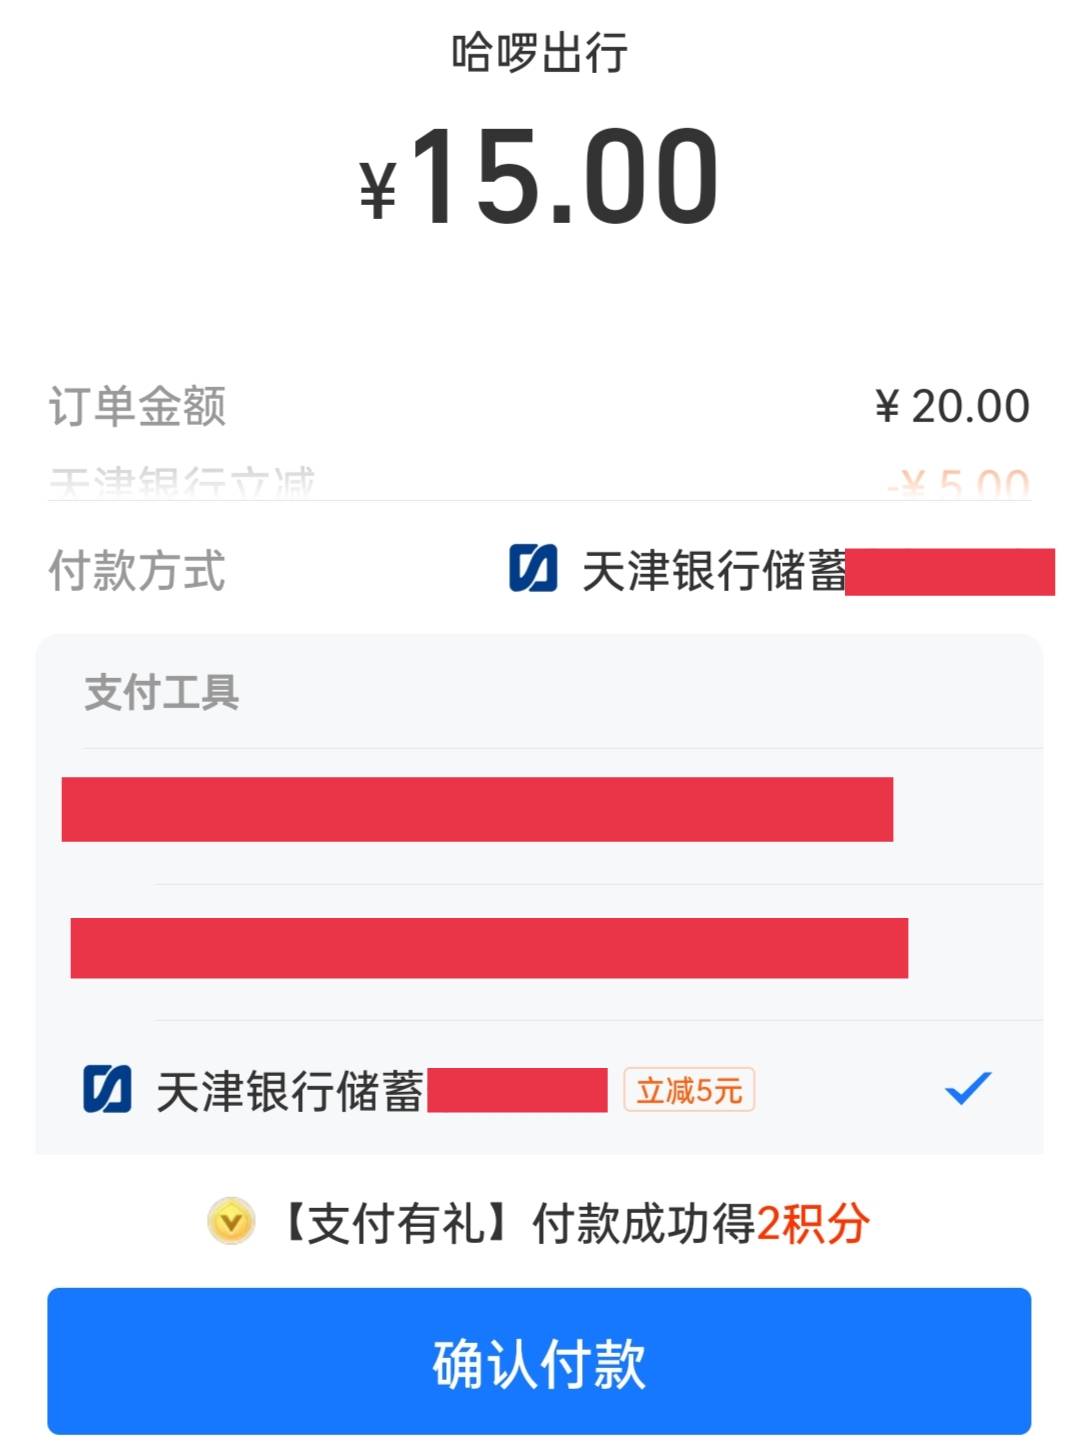Click the partially hidden 天津银行立减 row label
1079x1451 pixels.
[182, 484]
